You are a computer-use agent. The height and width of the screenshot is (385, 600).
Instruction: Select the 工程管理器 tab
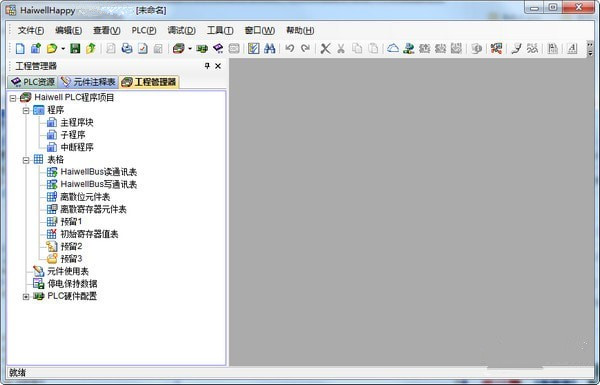[x=149, y=82]
